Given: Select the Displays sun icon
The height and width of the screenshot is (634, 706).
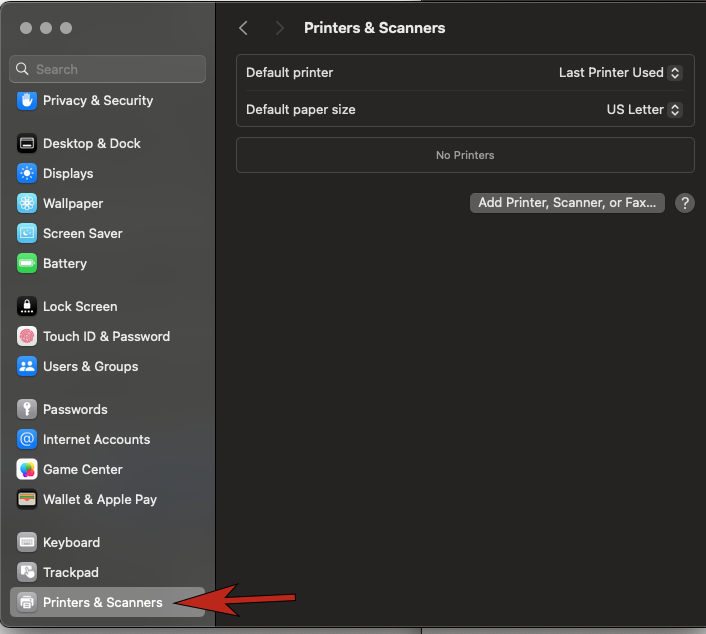Looking at the screenshot, I should (27, 173).
